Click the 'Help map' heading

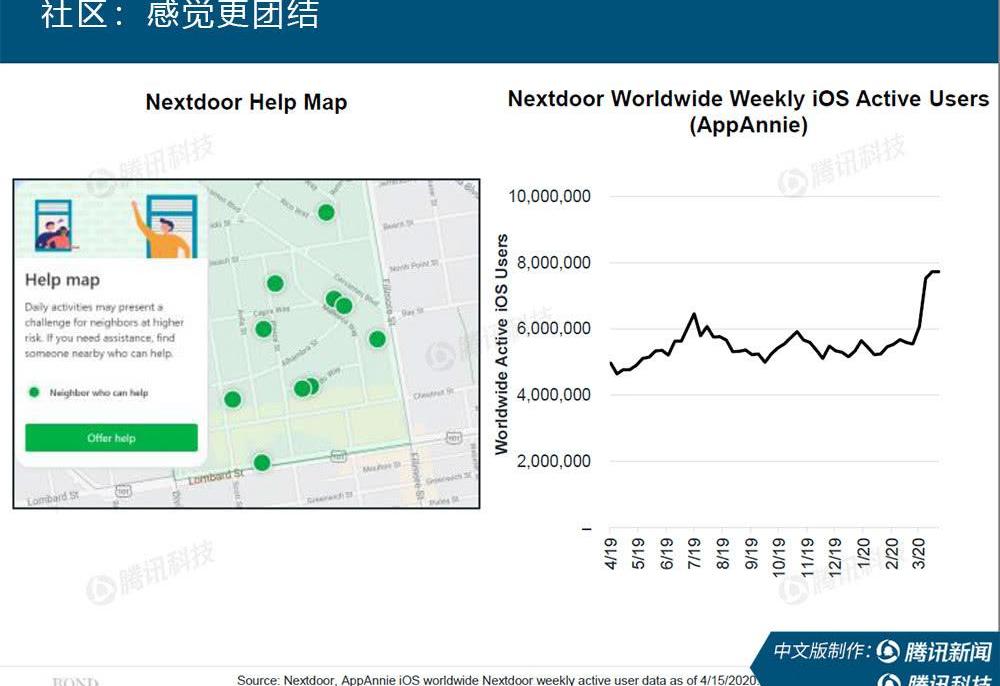(62, 280)
